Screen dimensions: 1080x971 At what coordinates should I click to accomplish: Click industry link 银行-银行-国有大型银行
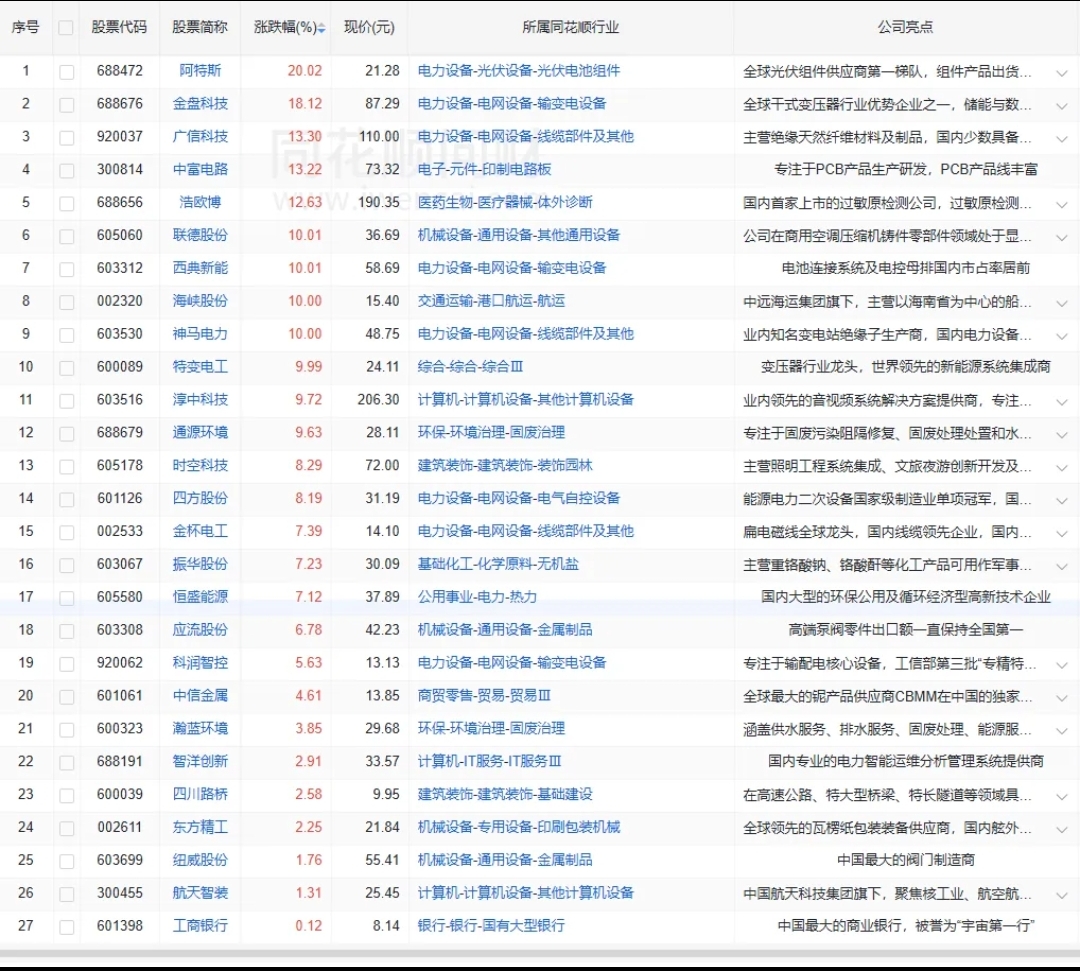[491, 926]
